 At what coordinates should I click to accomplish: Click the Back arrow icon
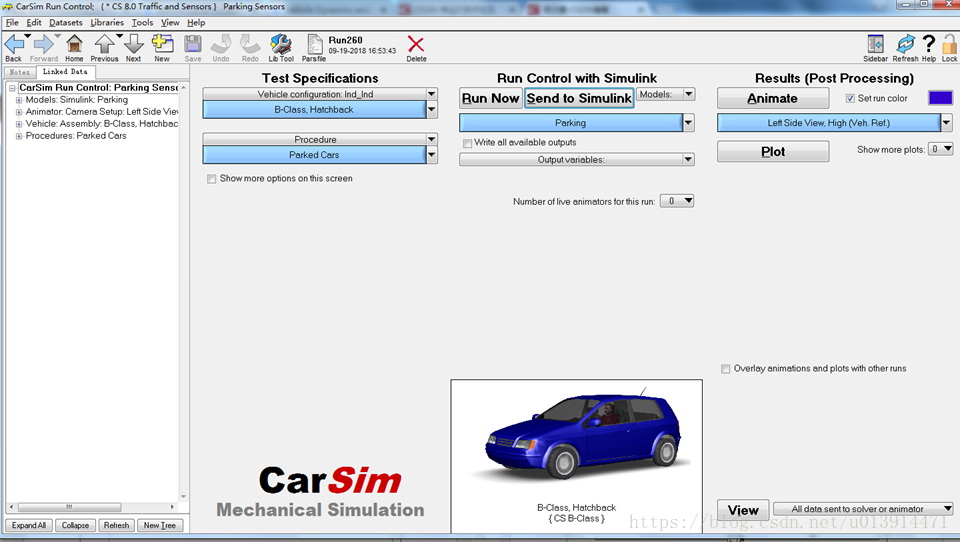13,45
